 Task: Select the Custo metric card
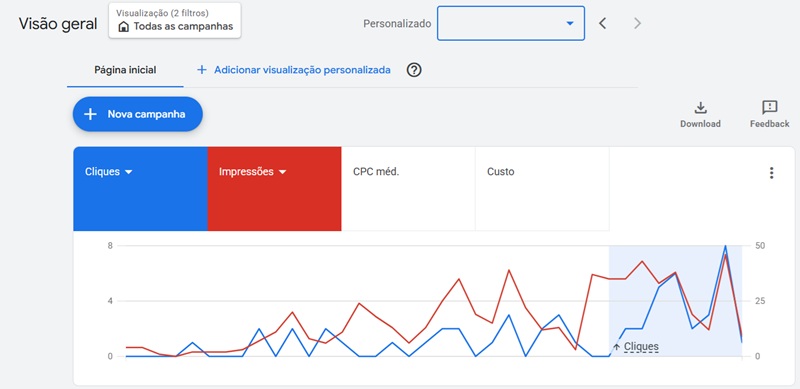[x=542, y=189]
